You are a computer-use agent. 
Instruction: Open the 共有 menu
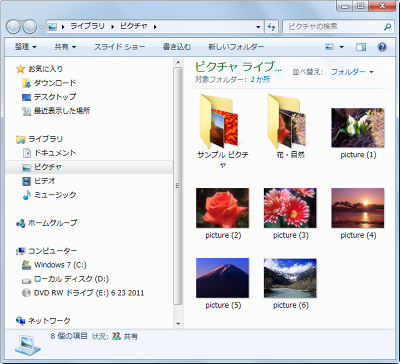[x=65, y=47]
